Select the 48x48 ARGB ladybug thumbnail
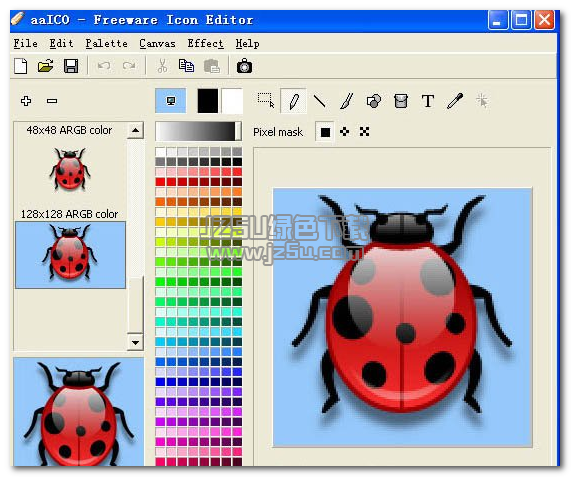571x477 pixels. [70, 169]
